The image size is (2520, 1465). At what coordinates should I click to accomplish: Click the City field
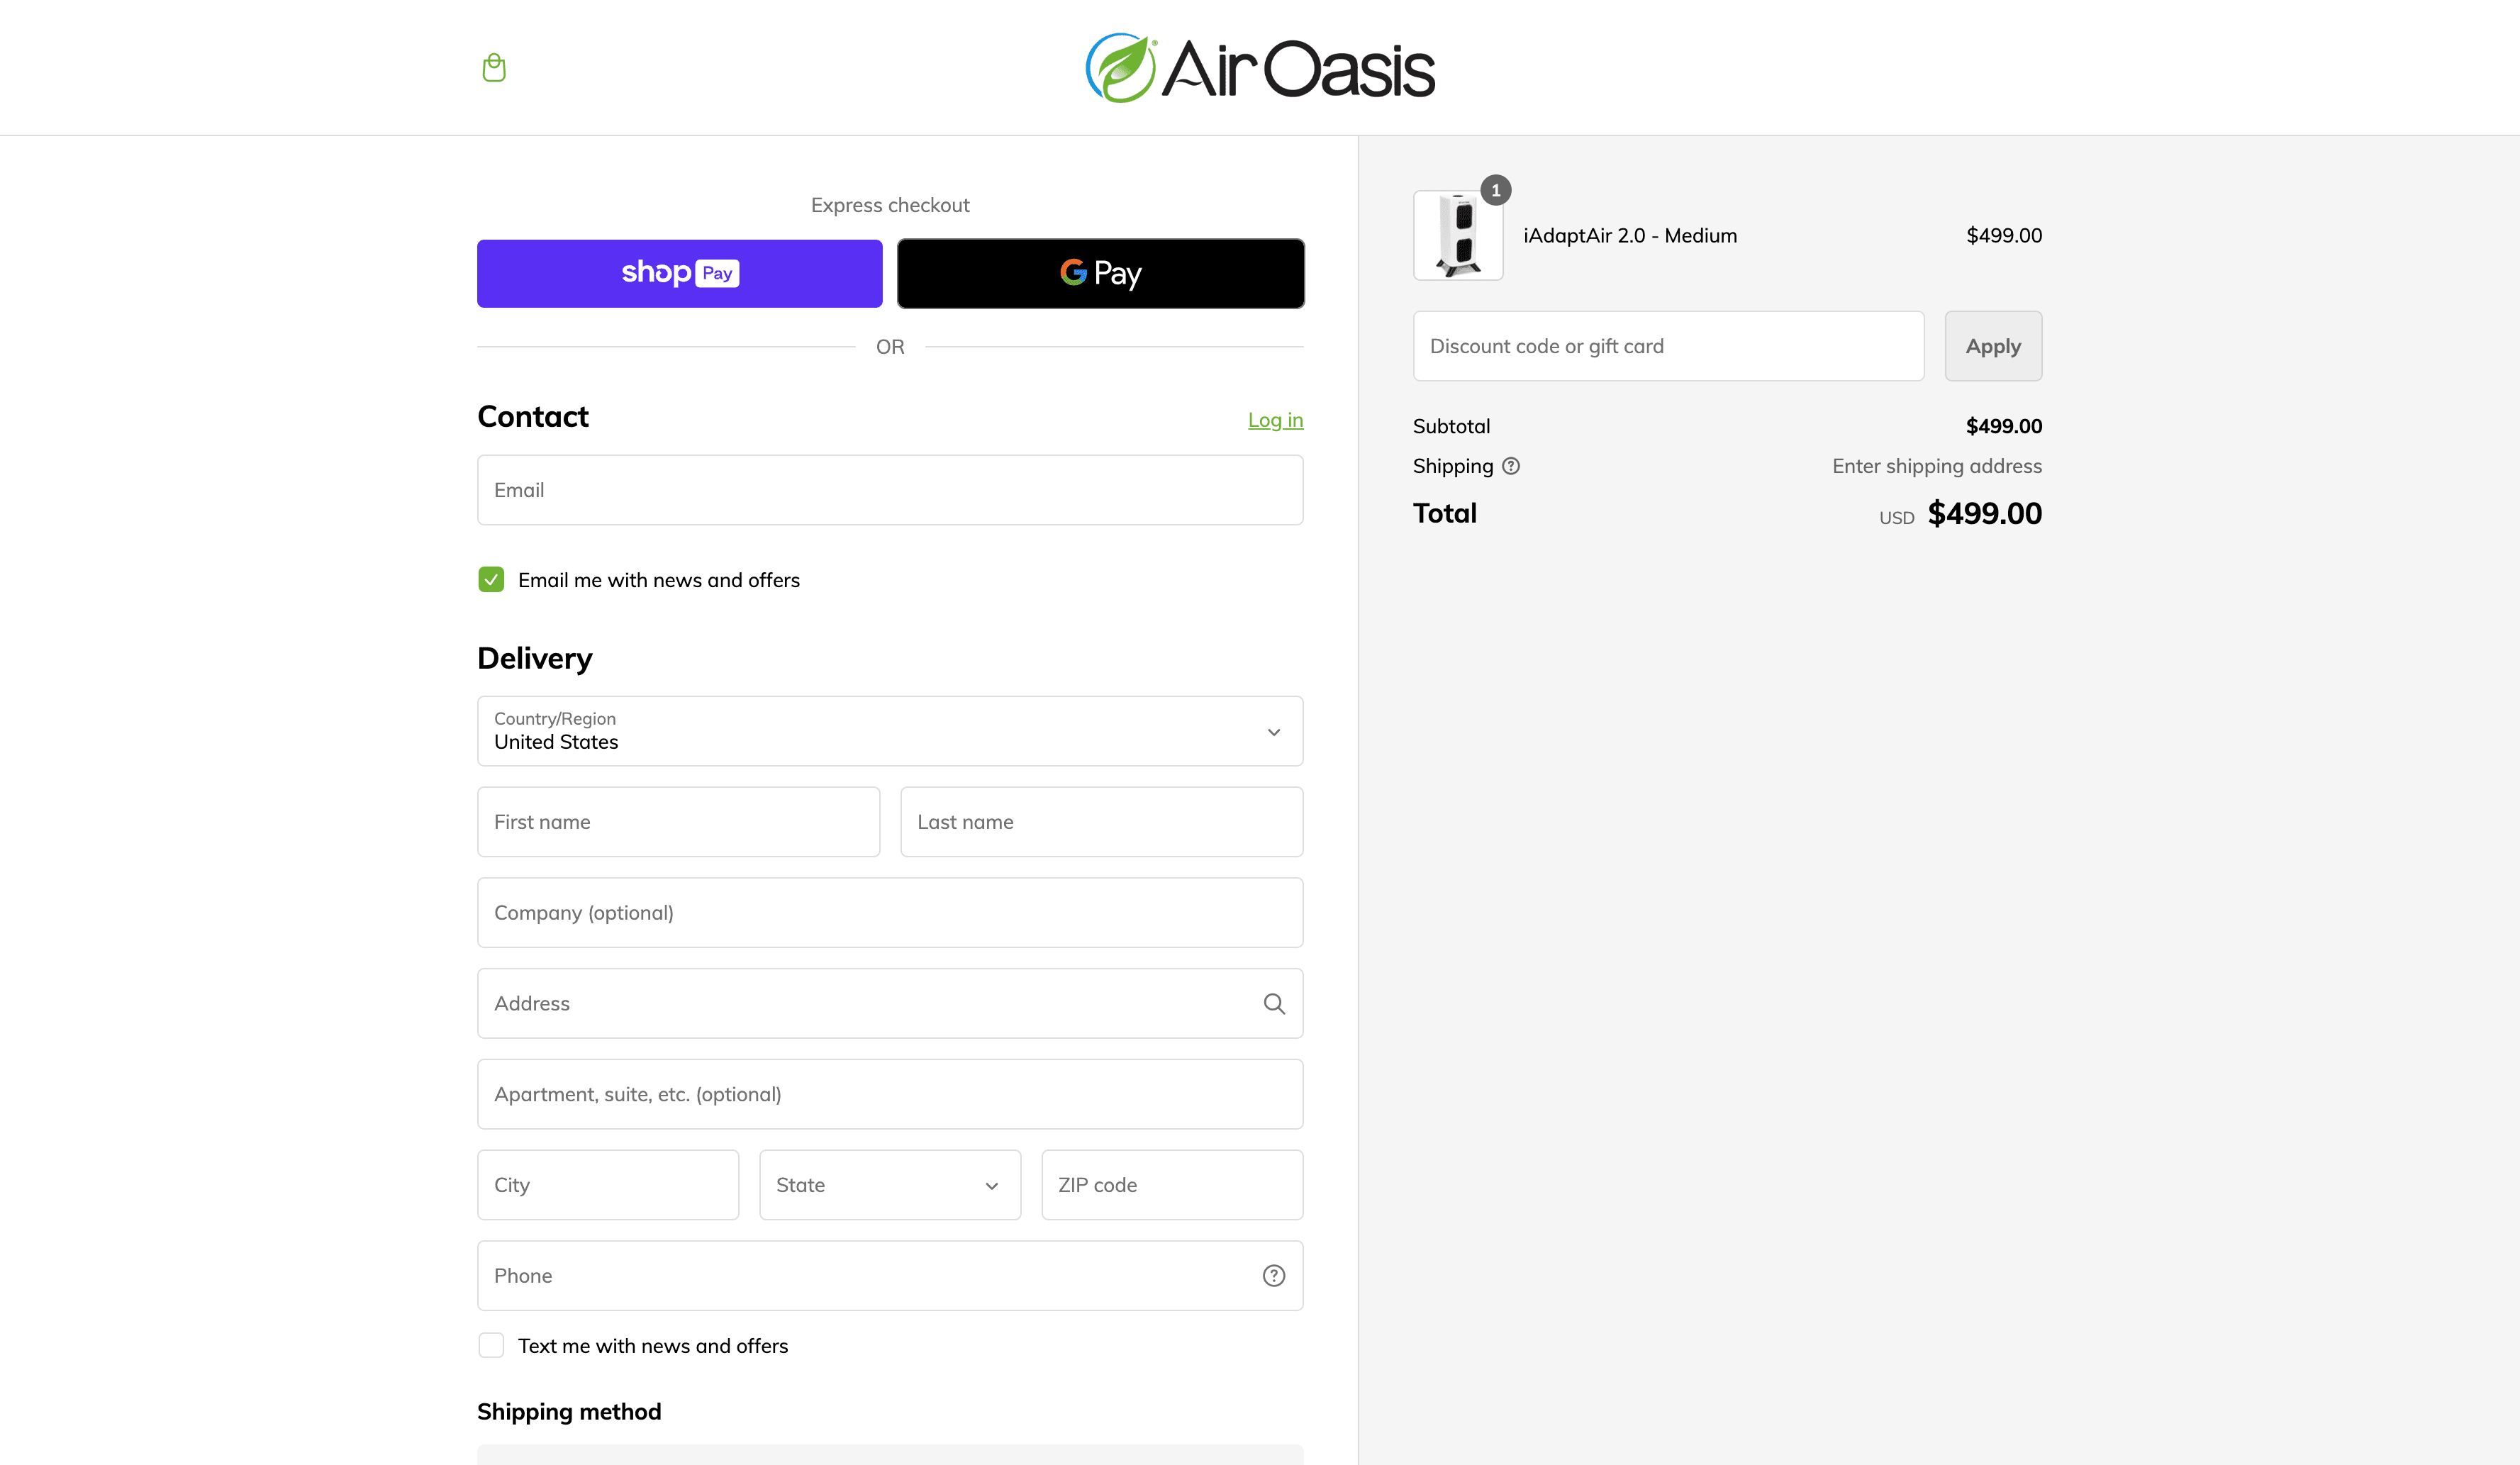tap(608, 1185)
